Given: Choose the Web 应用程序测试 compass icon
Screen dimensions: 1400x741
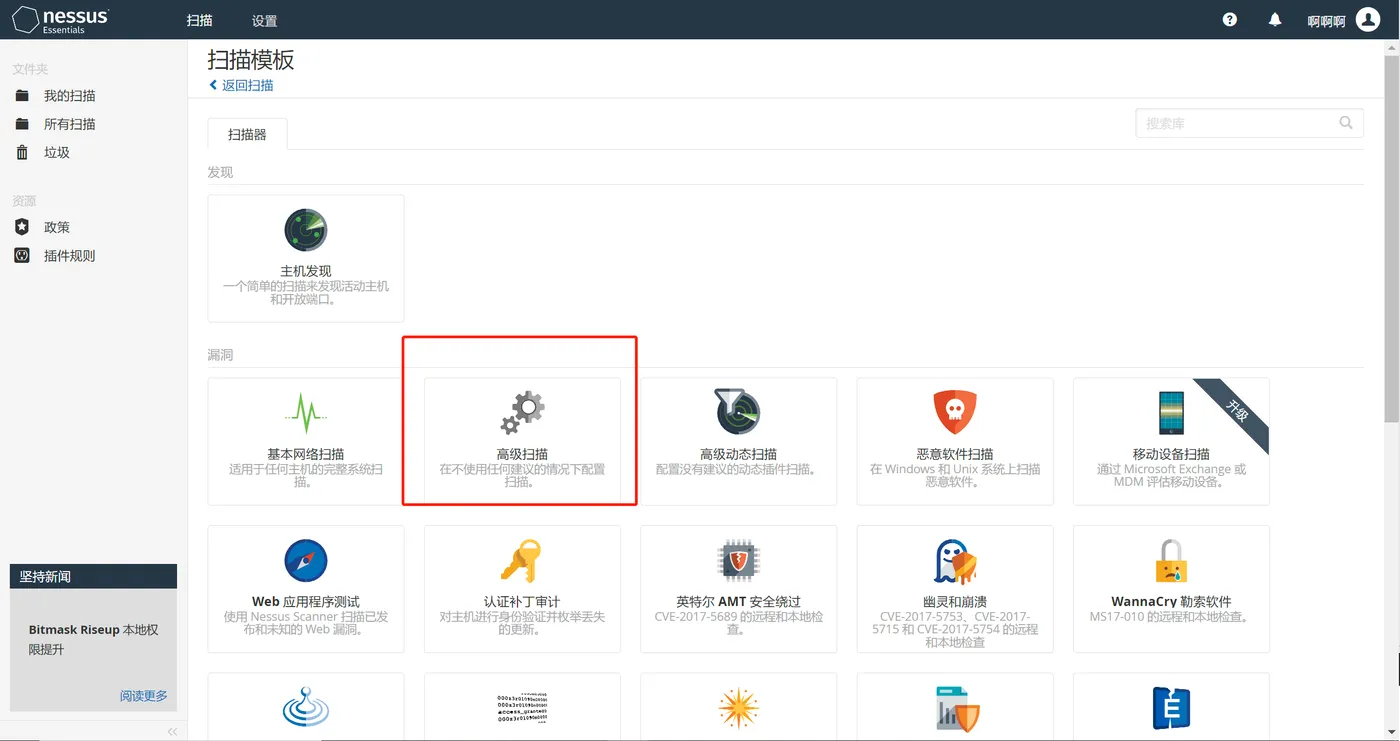Looking at the screenshot, I should pos(306,560).
